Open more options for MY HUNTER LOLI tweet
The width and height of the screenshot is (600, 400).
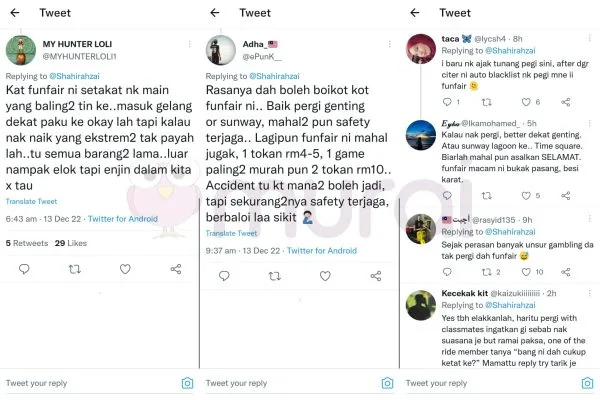coord(190,44)
